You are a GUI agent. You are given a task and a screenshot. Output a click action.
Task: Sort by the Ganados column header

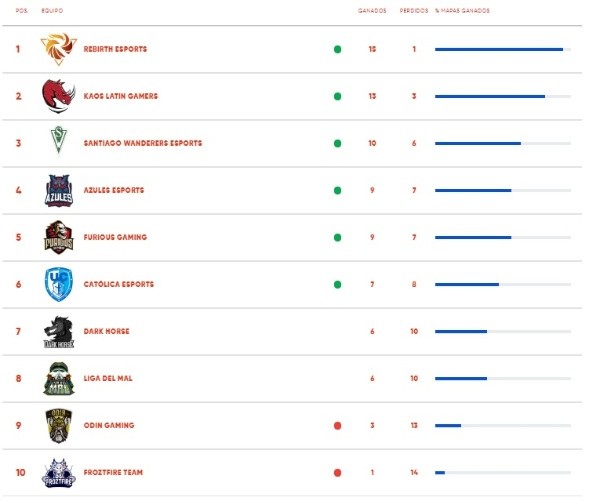(x=372, y=11)
